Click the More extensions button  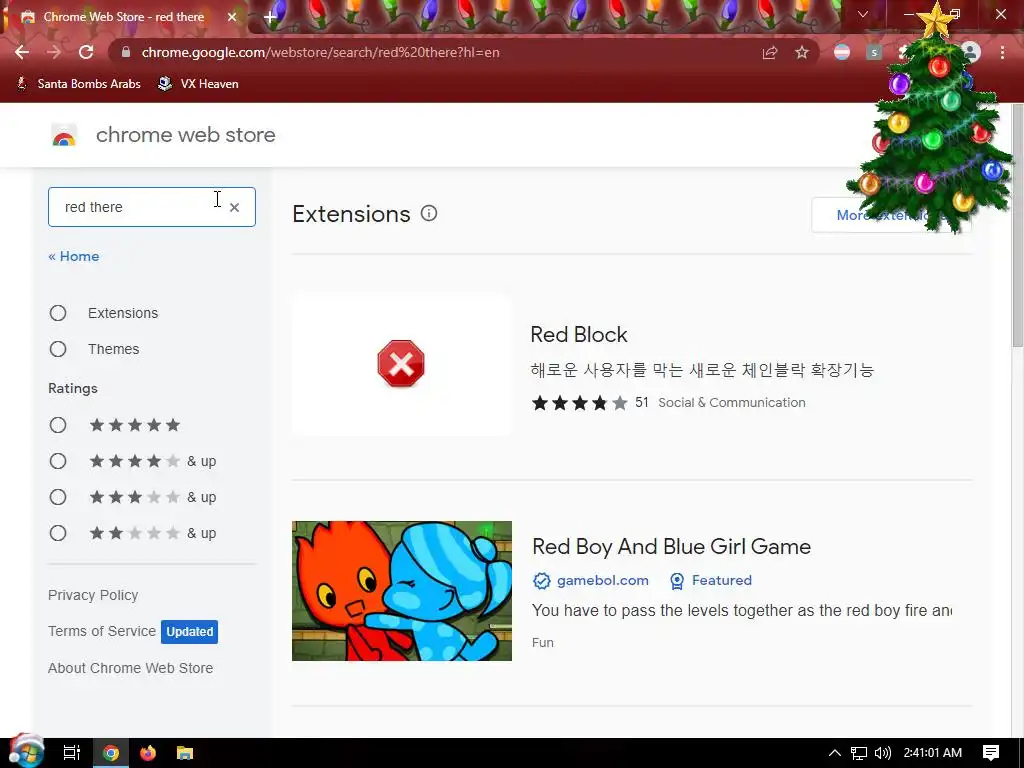click(891, 215)
